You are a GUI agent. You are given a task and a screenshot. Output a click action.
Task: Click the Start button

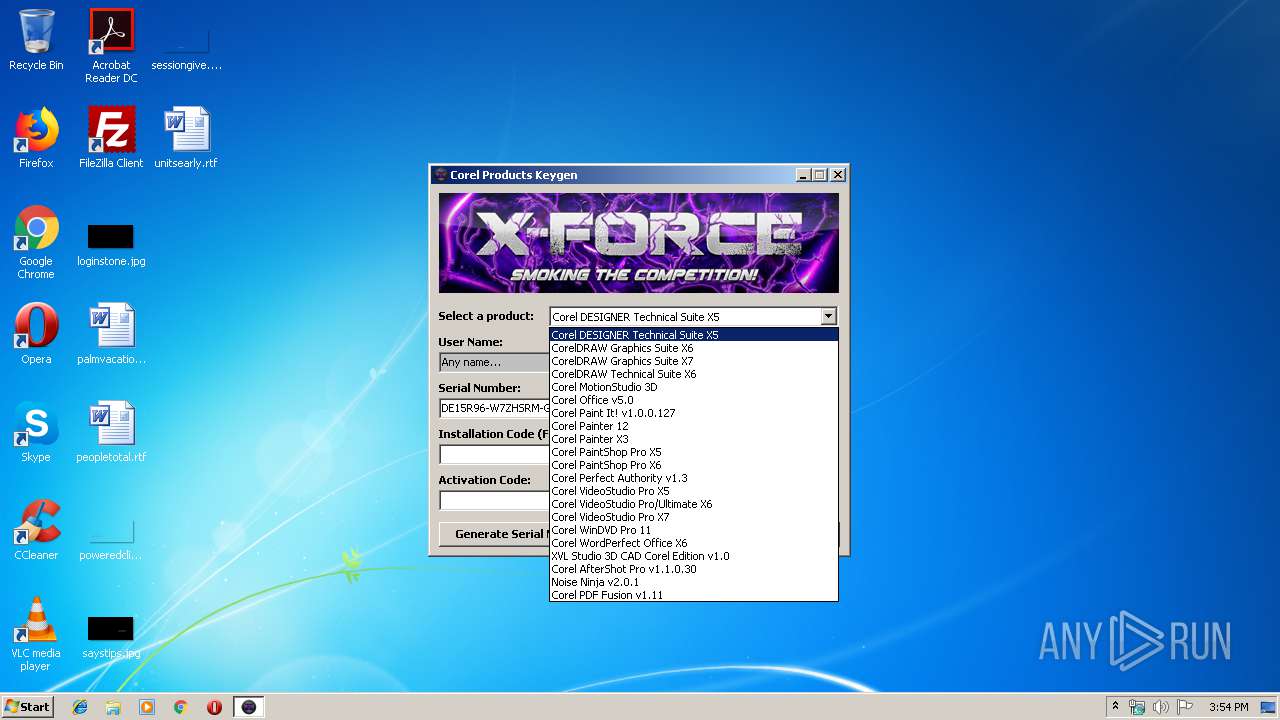(27, 707)
